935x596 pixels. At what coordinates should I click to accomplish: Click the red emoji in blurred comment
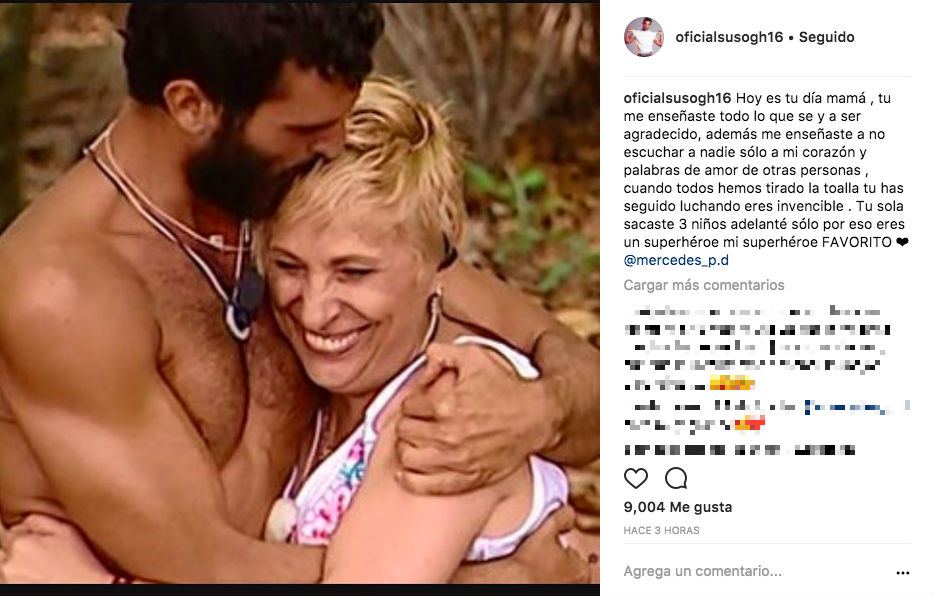tap(750, 425)
